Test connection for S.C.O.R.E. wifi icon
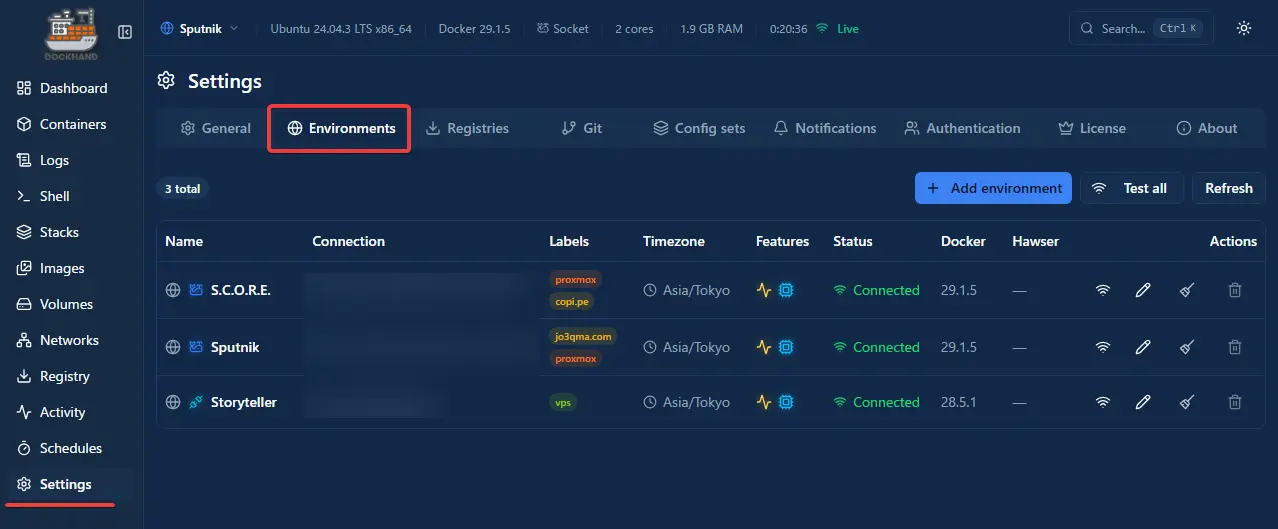 (x=1102, y=290)
